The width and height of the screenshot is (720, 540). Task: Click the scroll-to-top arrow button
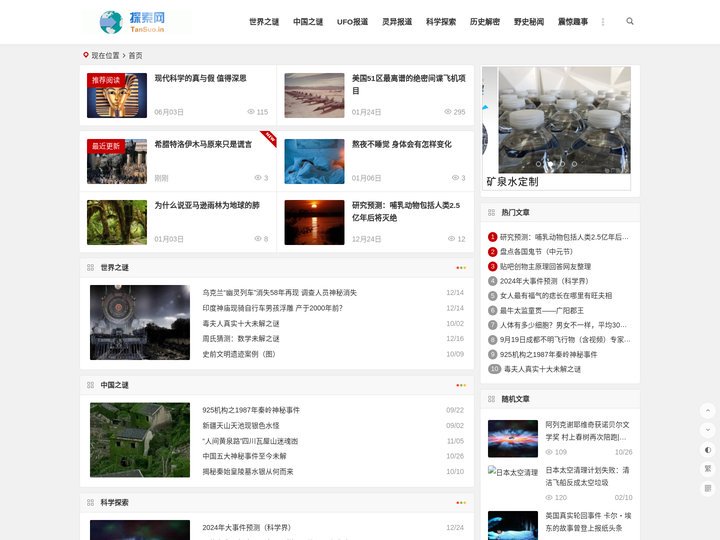708,410
